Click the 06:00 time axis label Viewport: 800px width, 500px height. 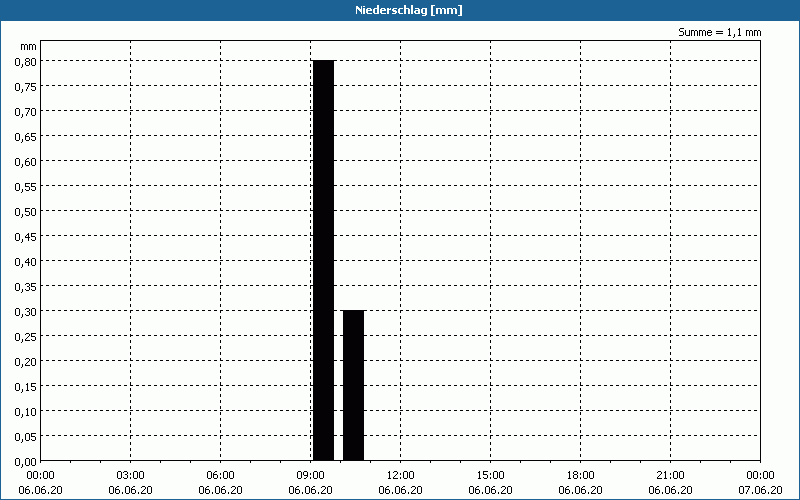220,476
